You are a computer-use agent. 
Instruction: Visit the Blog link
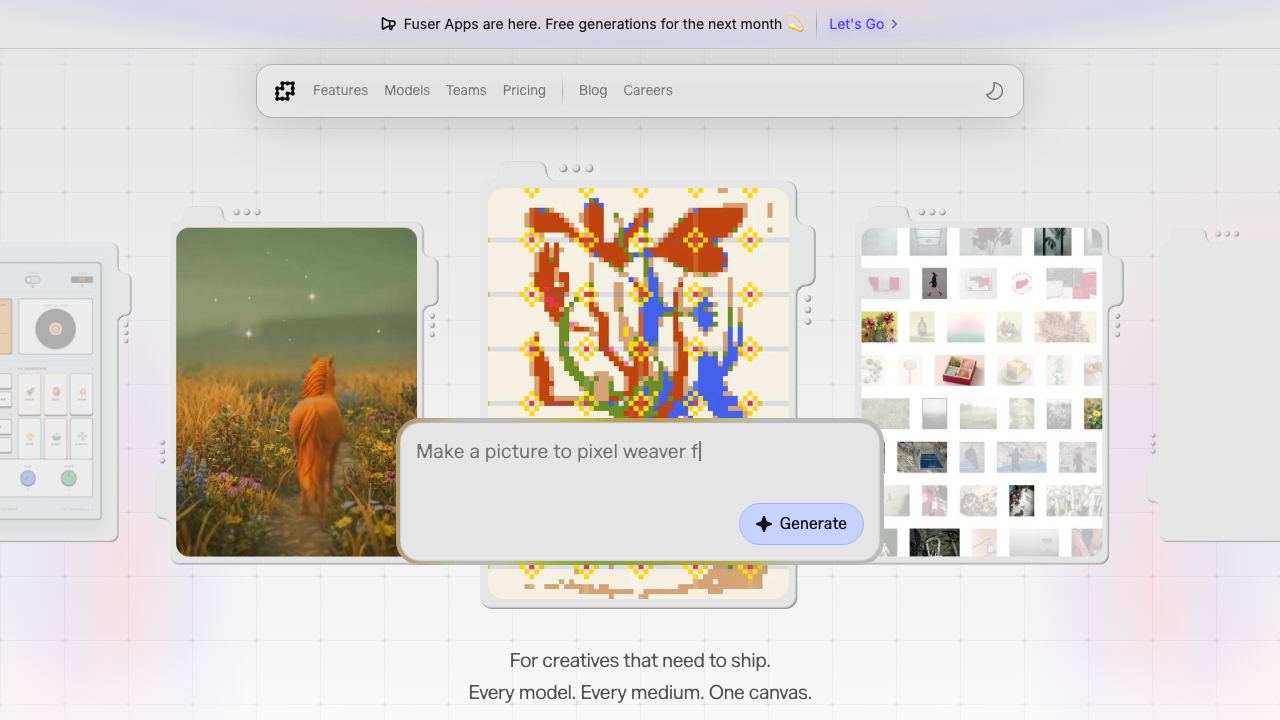click(593, 90)
